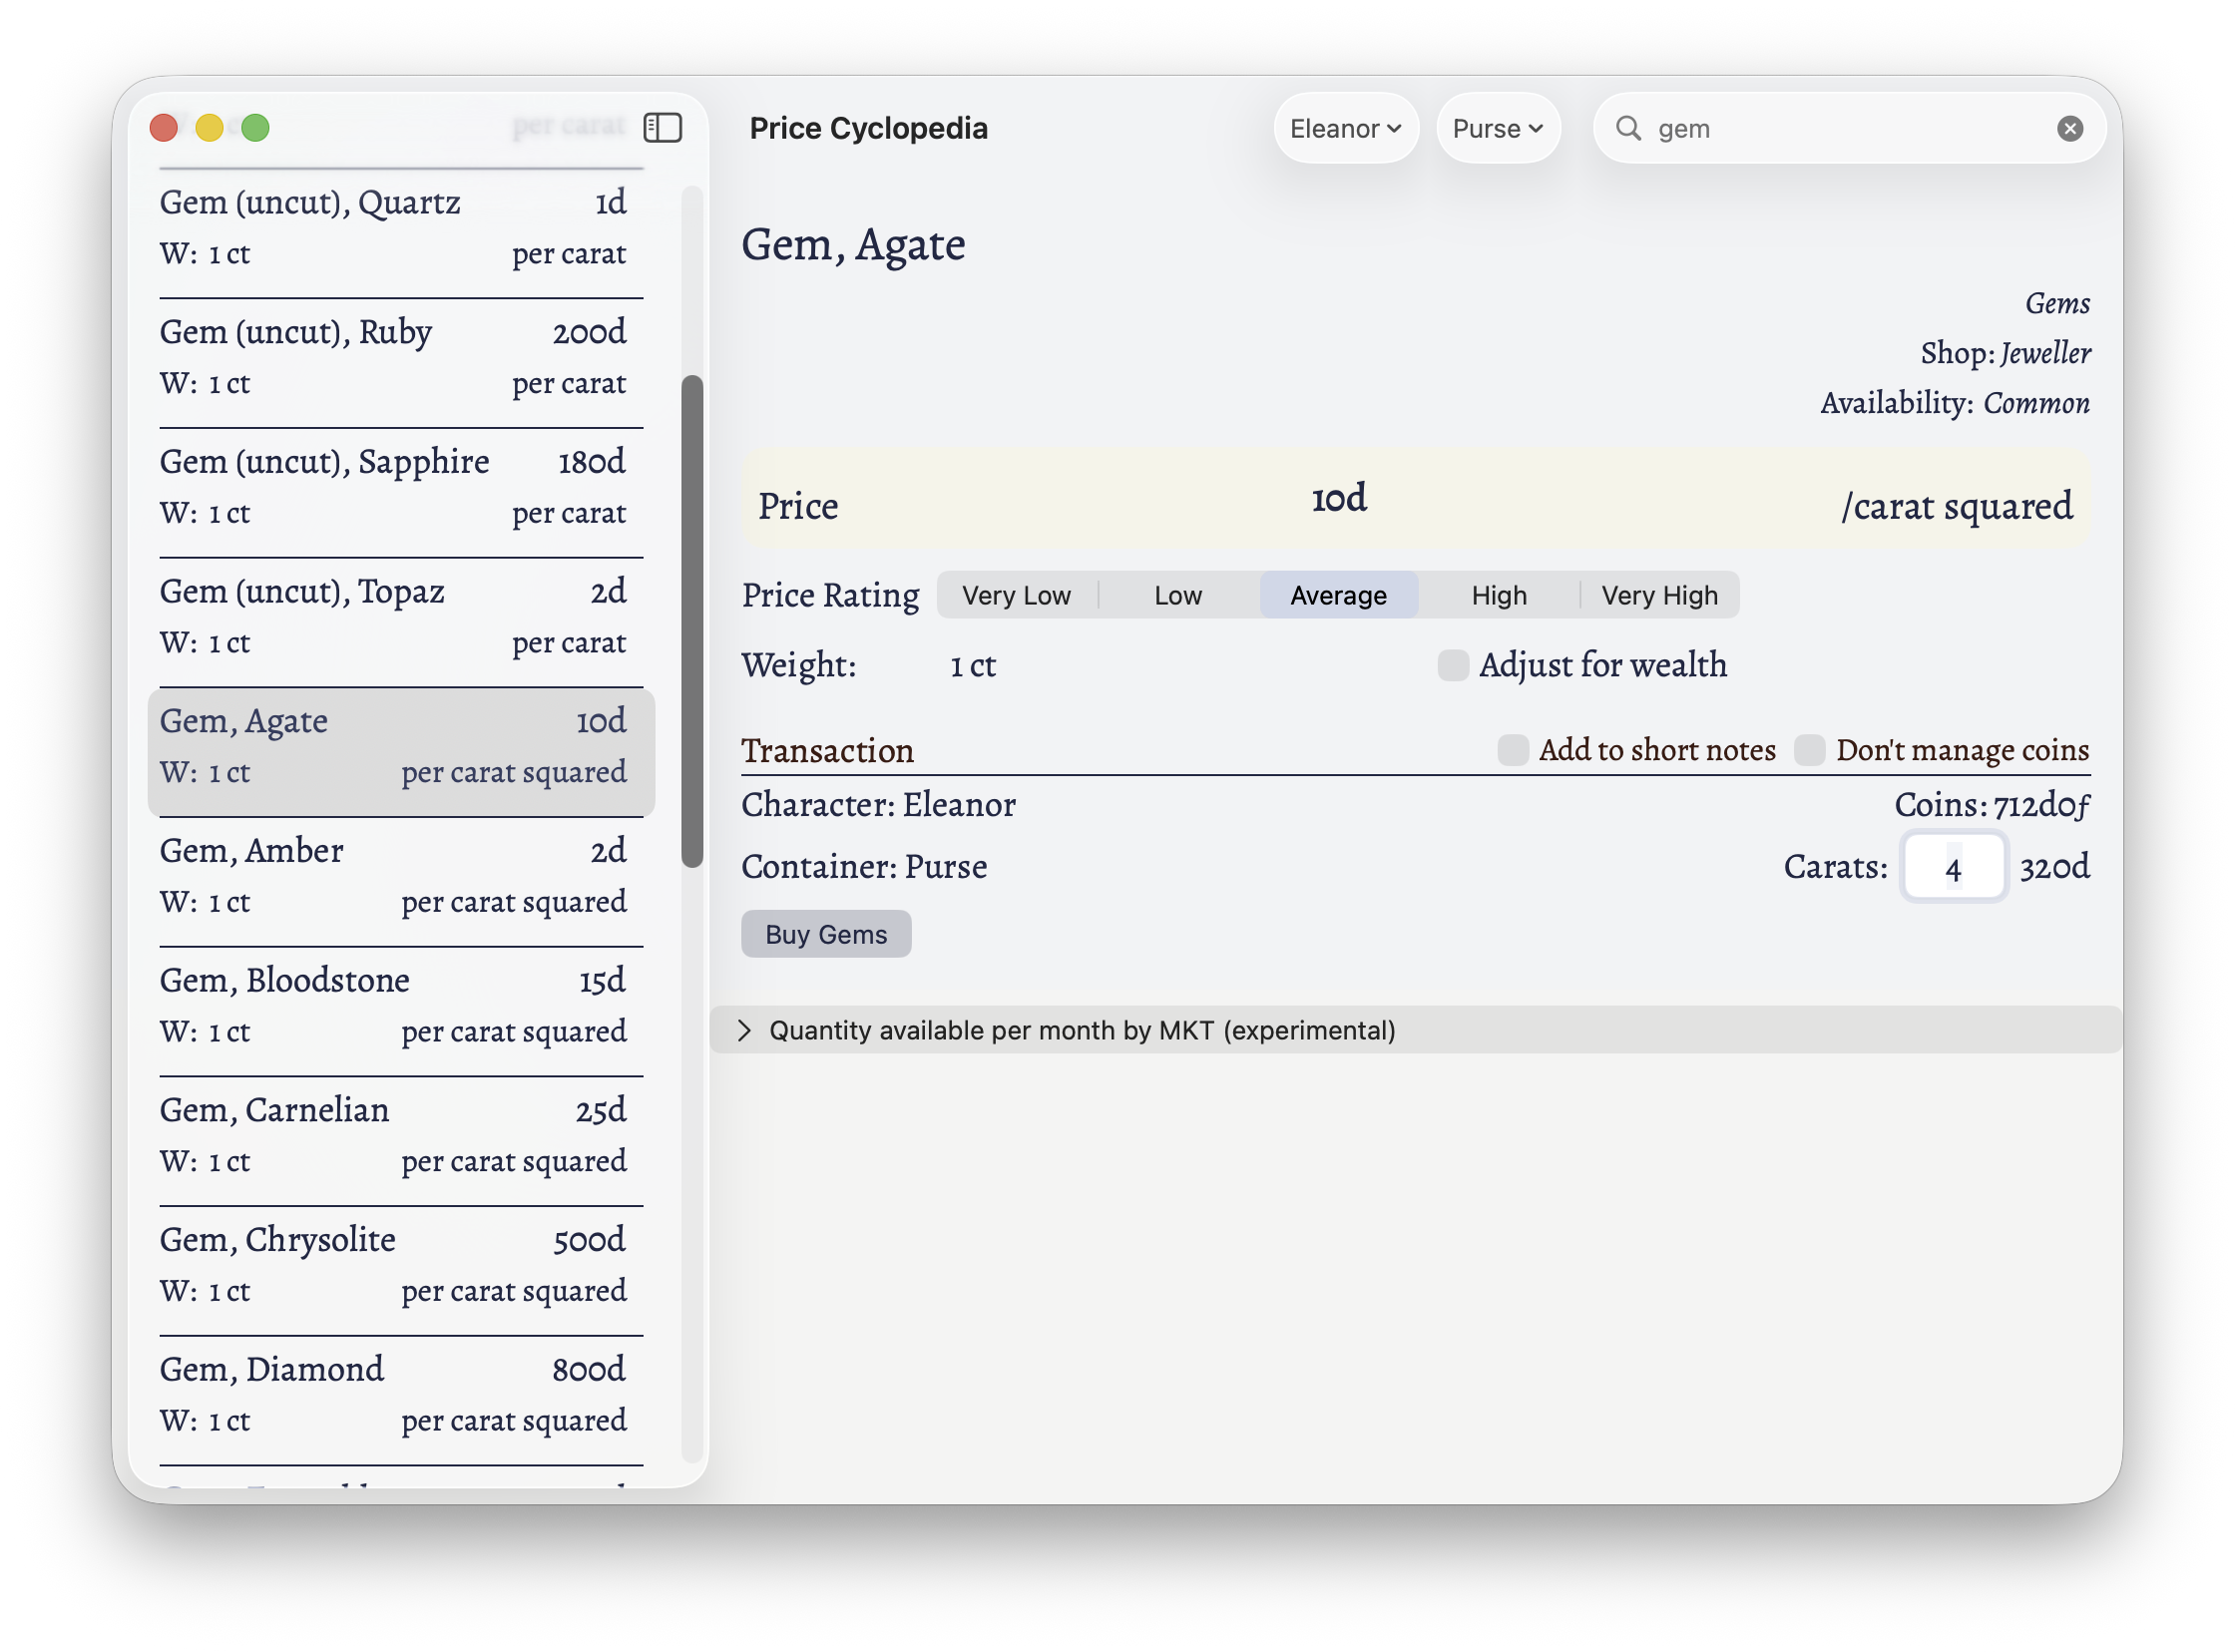Toggle the sidebar visibility icon
The width and height of the screenshot is (2235, 1652).
pyautogui.click(x=662, y=128)
